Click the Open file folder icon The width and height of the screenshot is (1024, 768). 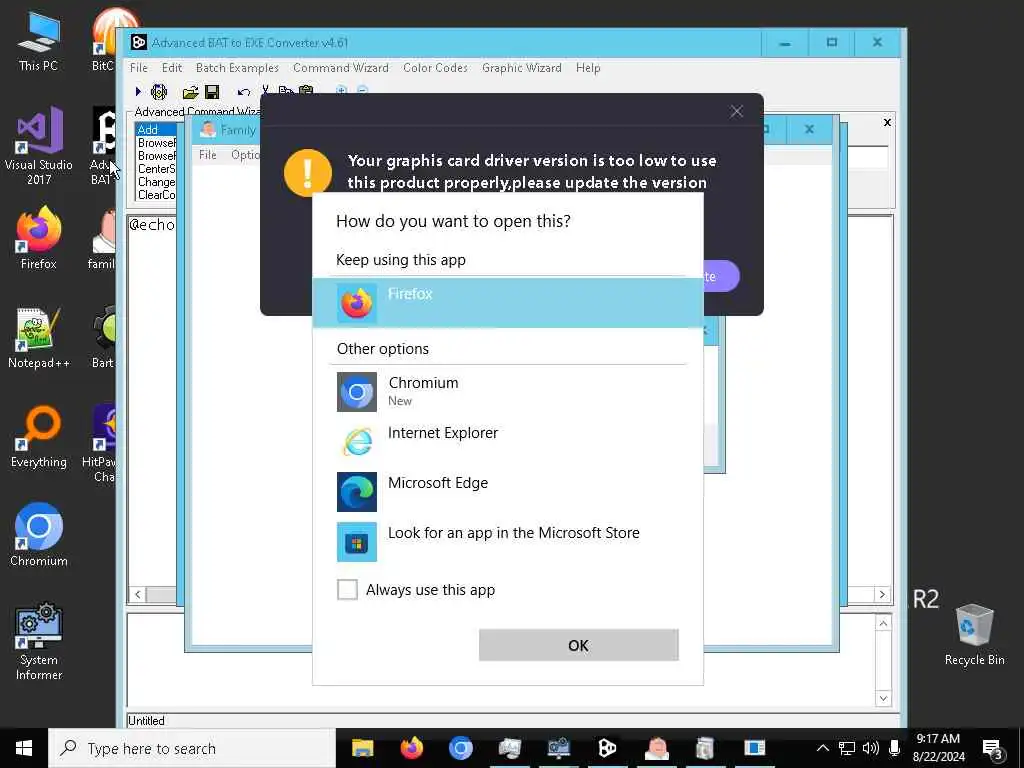point(190,92)
